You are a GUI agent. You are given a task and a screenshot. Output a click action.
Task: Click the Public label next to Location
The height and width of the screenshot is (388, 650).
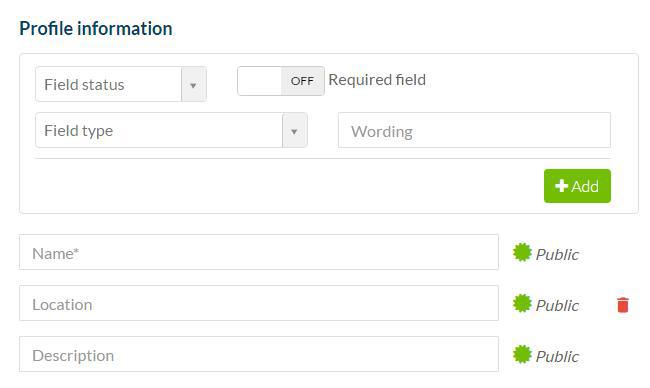pyautogui.click(x=557, y=306)
